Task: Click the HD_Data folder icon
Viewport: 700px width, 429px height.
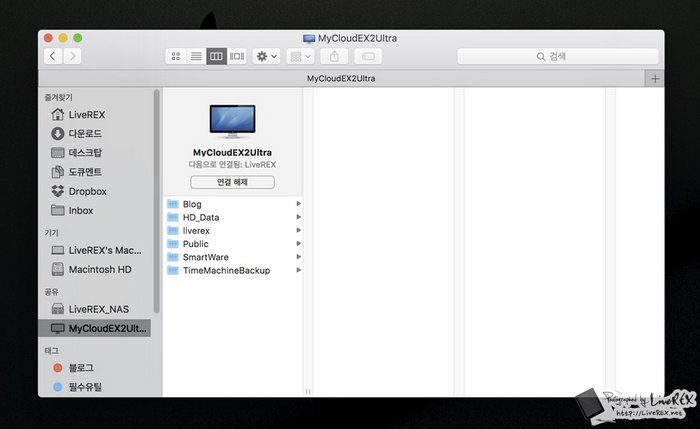Action: click(173, 217)
